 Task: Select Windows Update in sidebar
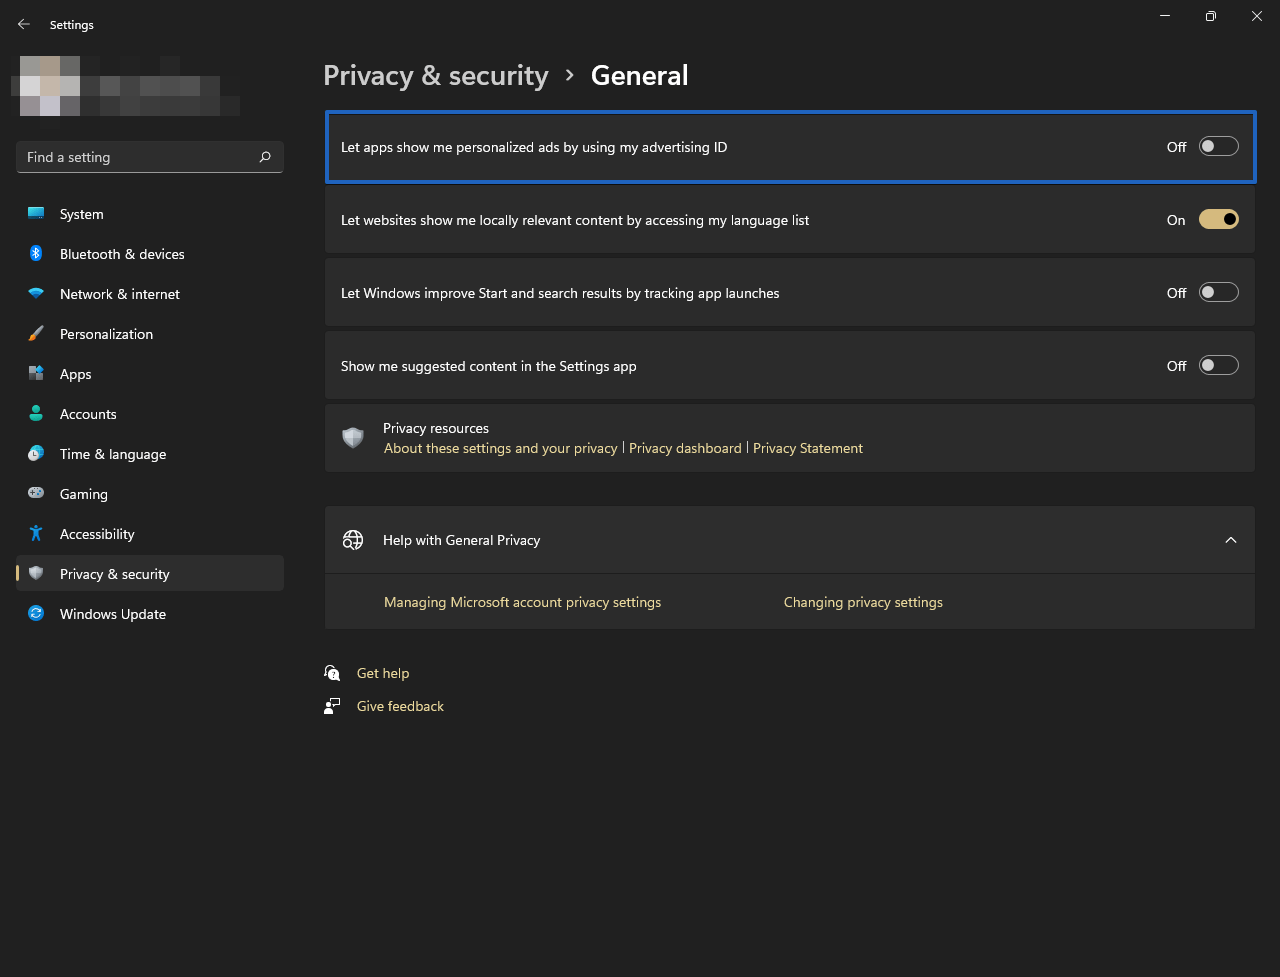[150, 614]
